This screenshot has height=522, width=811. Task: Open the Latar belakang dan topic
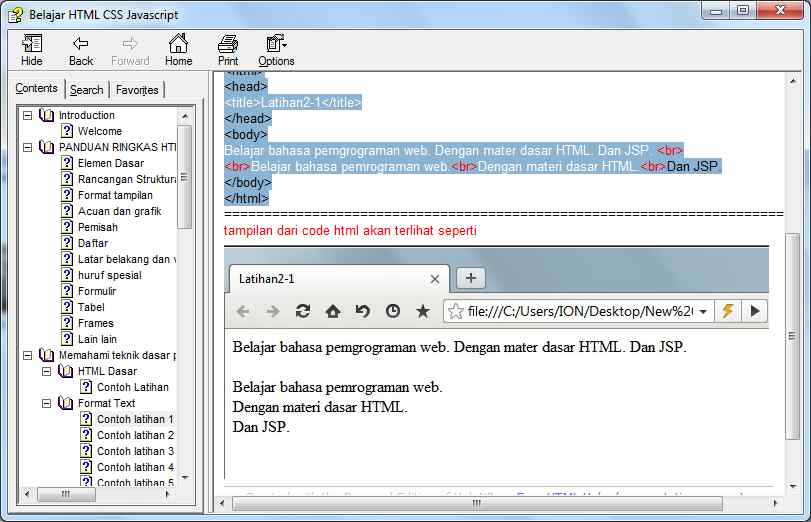pyautogui.click(x=127, y=260)
